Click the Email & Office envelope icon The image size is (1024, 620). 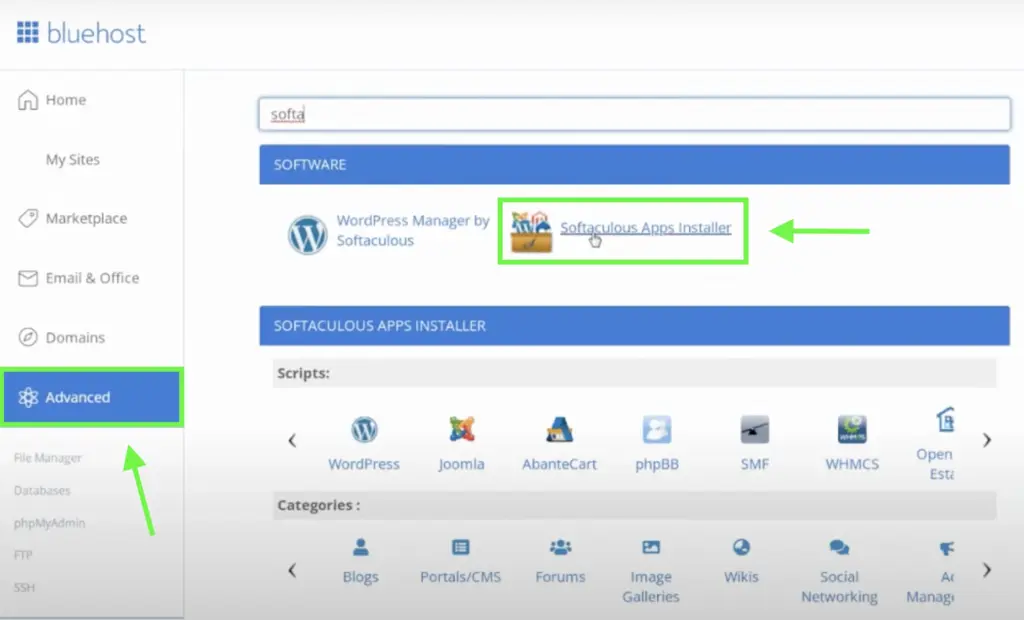tap(27, 278)
